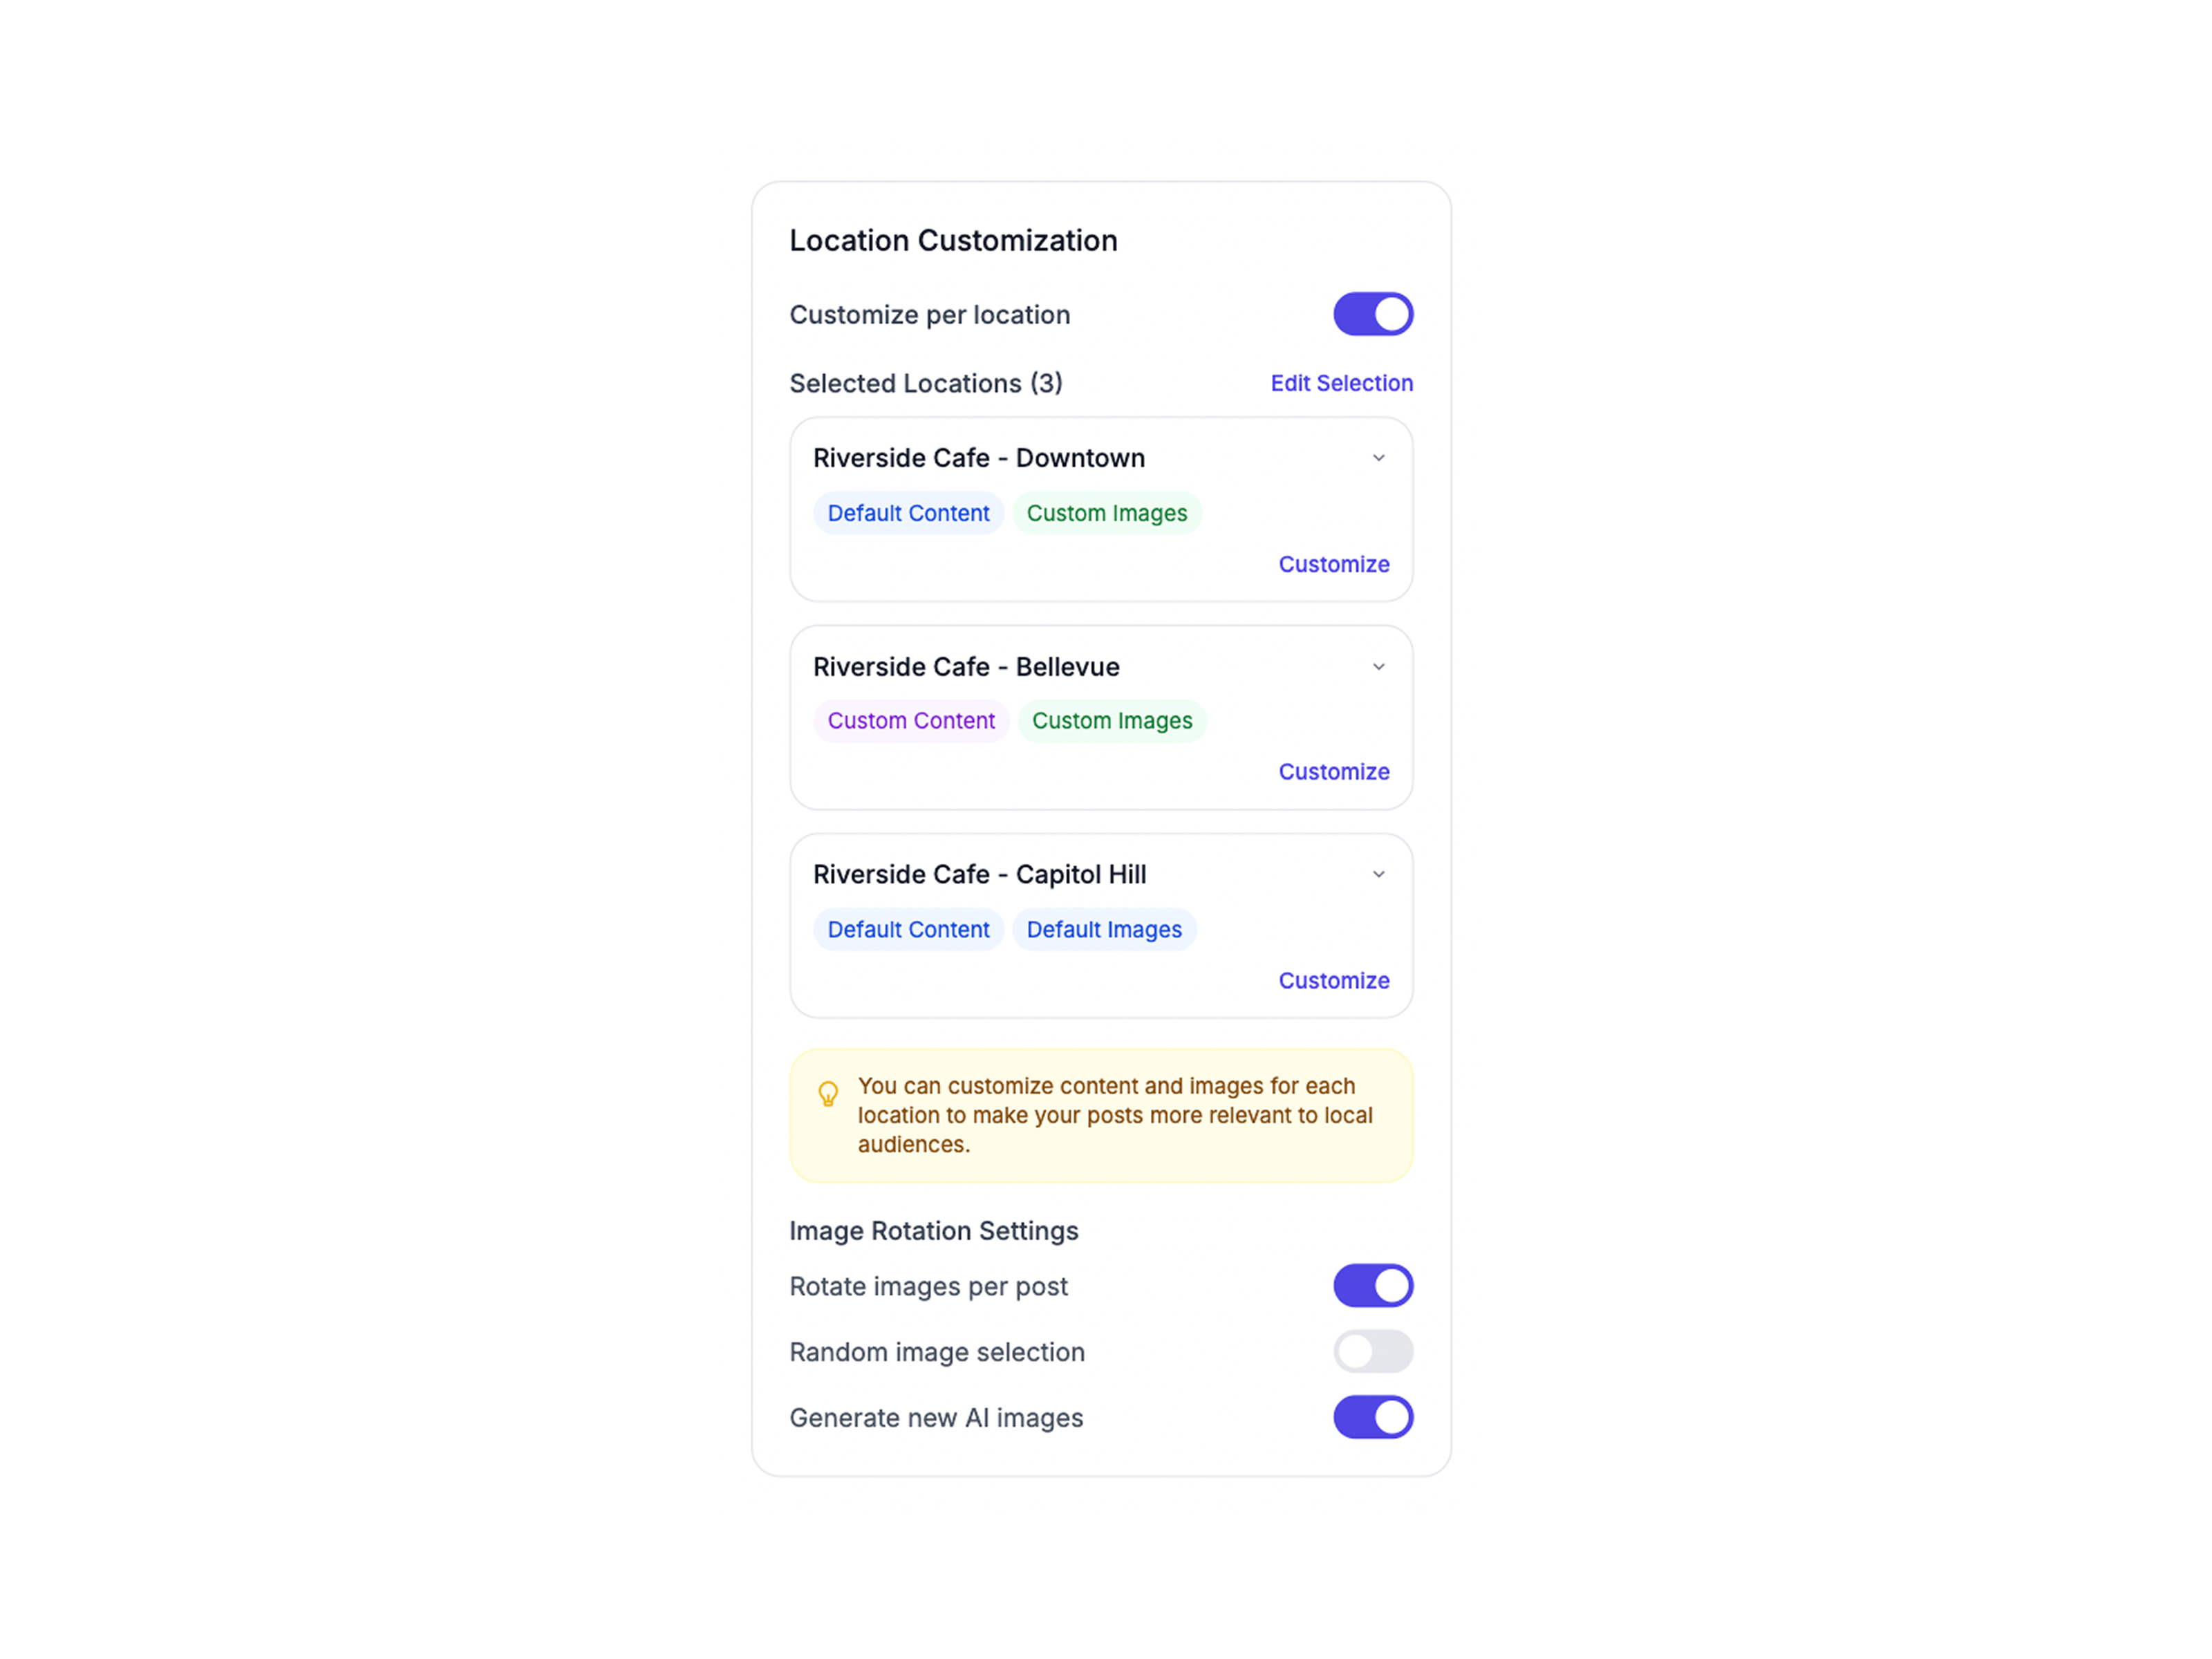Viewport: 2212px width, 1659px height.
Task: Click Custom Images badge for Bellevue
Action: coord(1112,720)
